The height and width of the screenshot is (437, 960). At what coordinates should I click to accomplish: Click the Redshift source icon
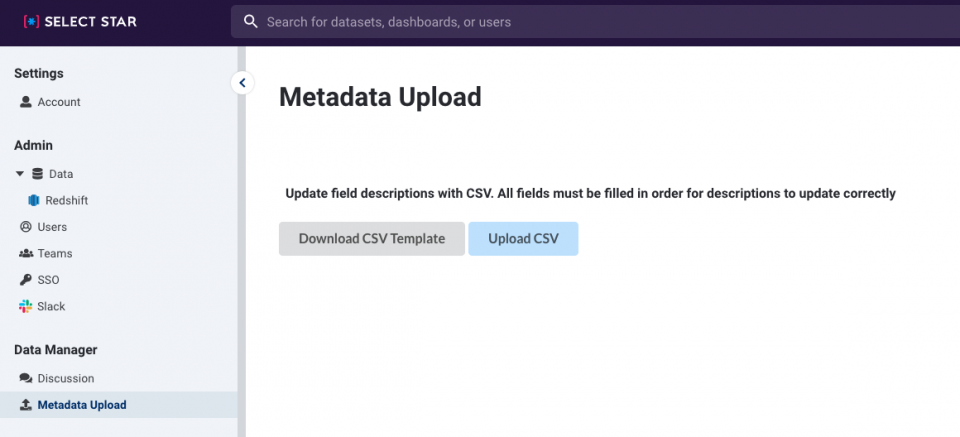(34, 200)
